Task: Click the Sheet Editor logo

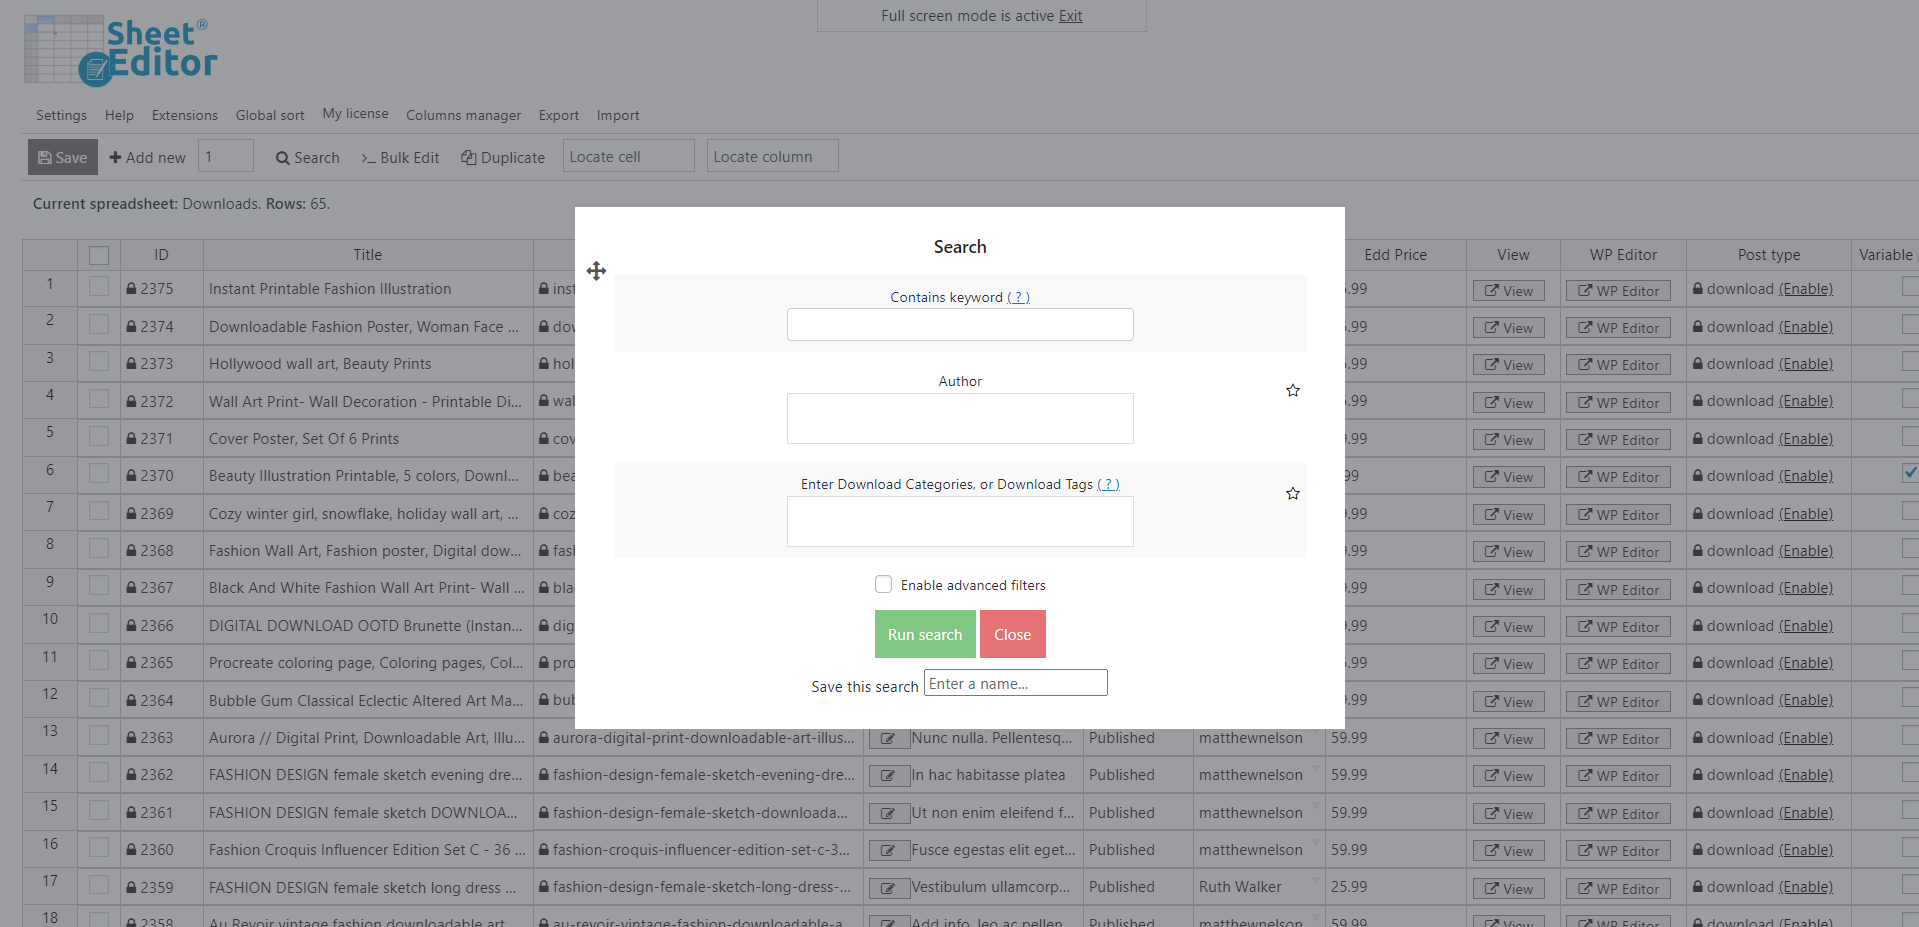Action: click(121, 50)
